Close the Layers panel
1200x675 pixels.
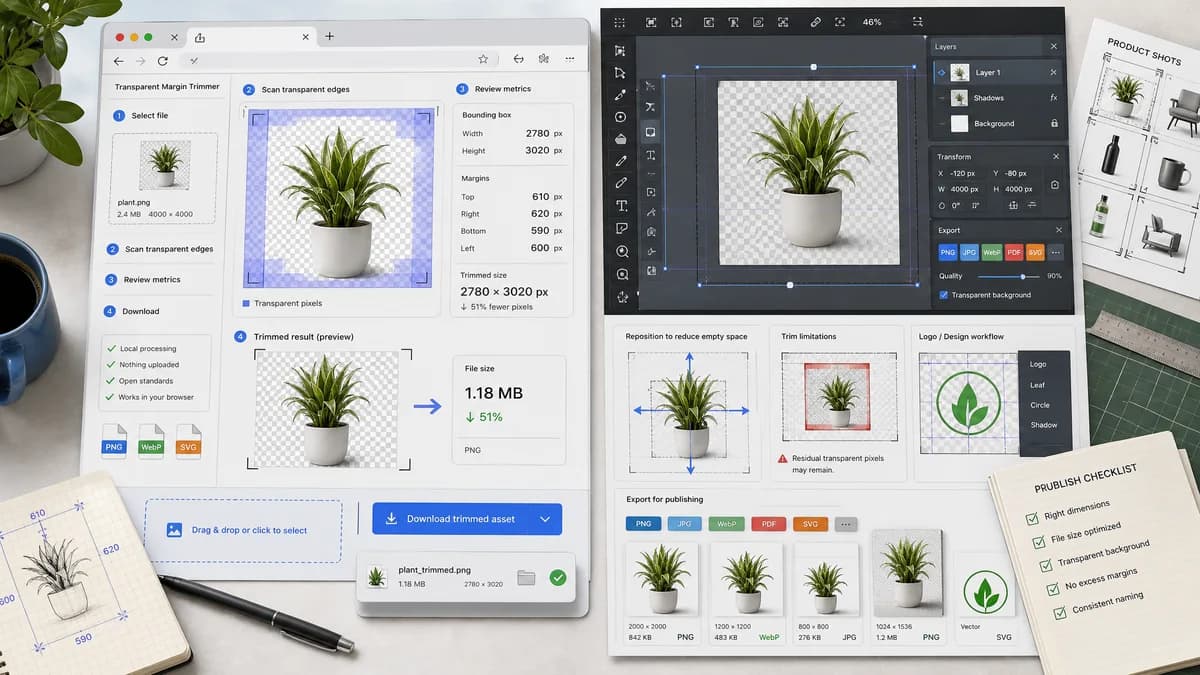(1053, 47)
